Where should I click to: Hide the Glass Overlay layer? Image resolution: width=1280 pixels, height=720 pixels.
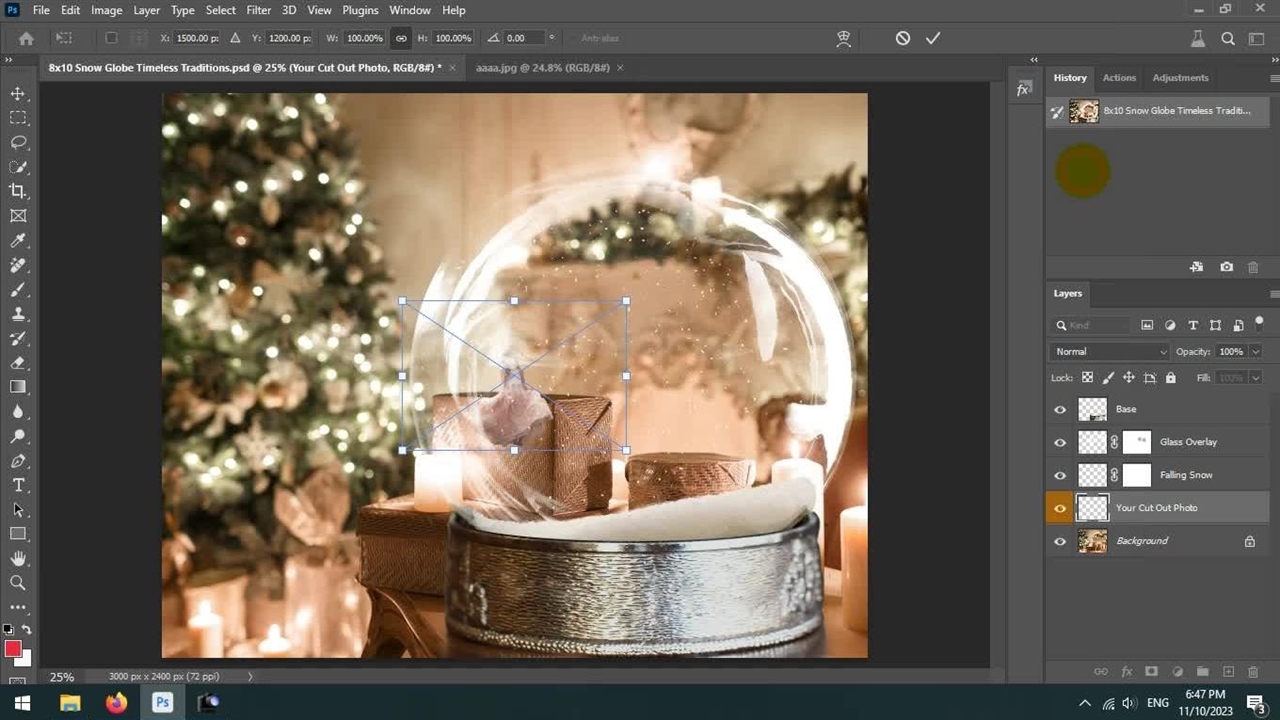coord(1060,442)
